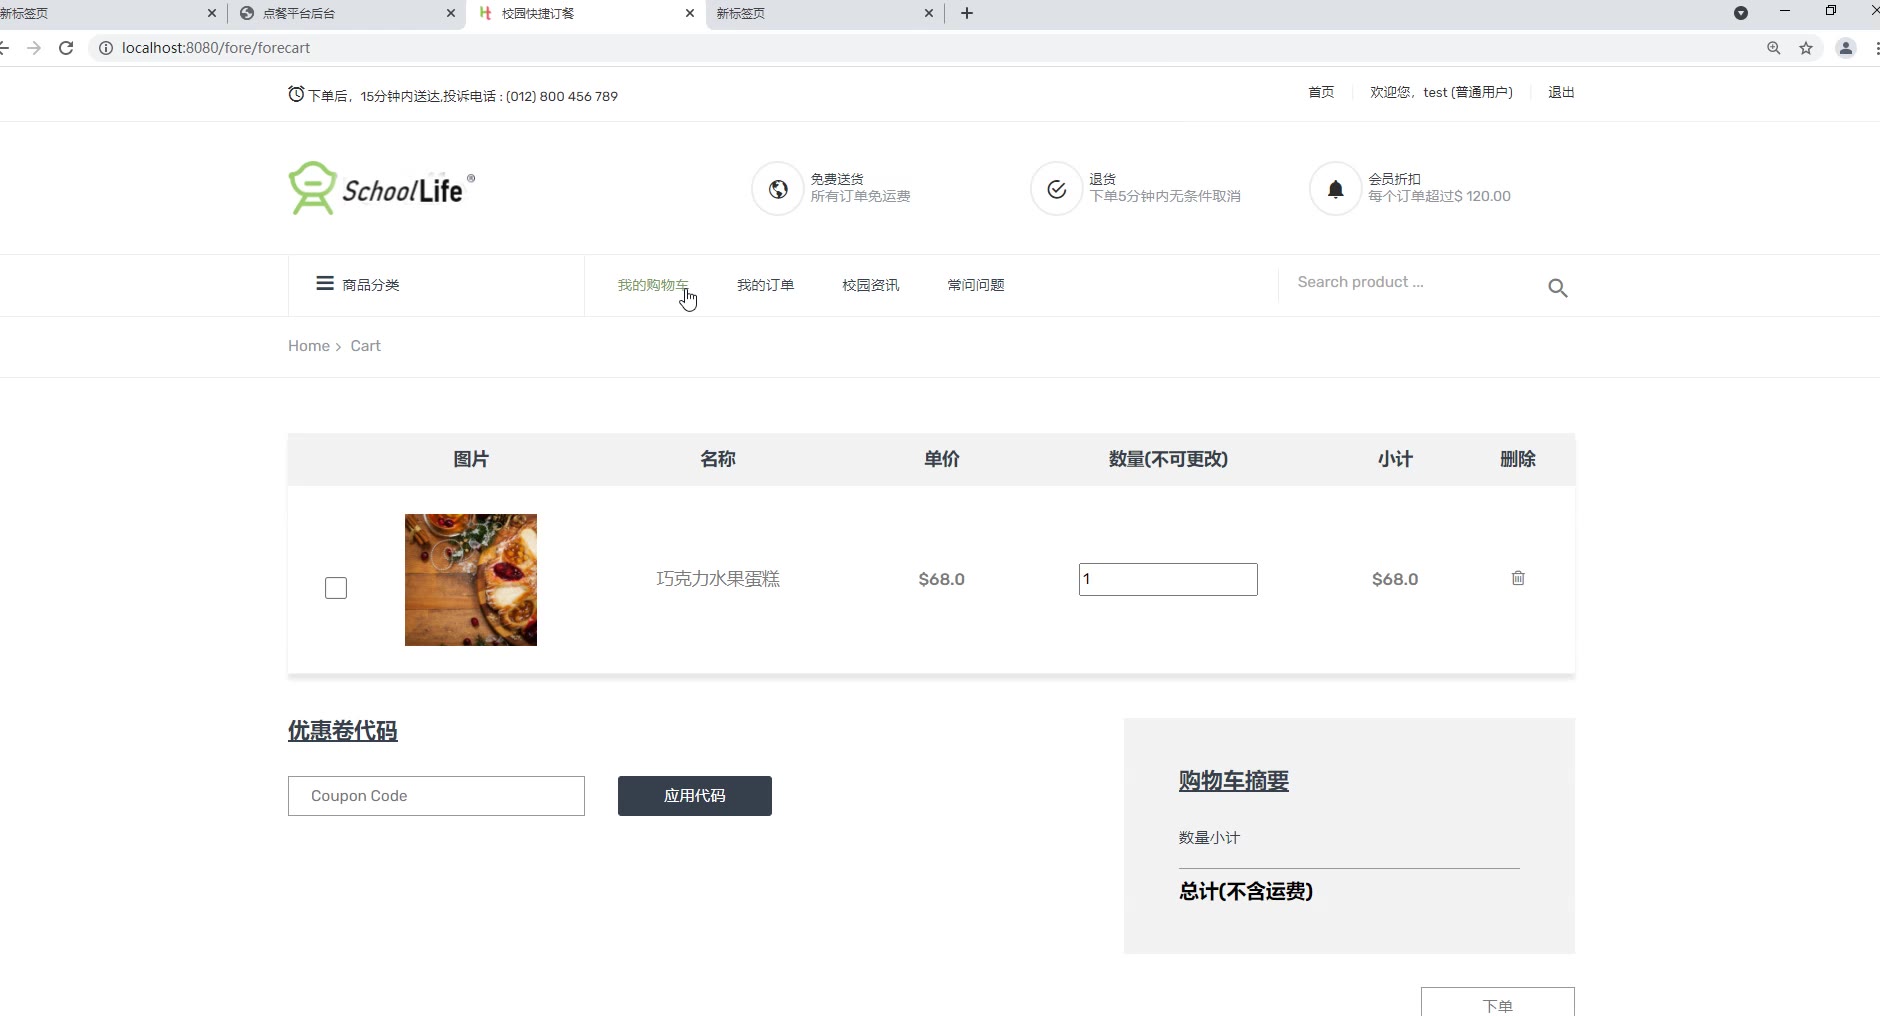1880x1016 pixels.
Task: Switch to the 点餐平台后台 tab
Action: pyautogui.click(x=346, y=13)
